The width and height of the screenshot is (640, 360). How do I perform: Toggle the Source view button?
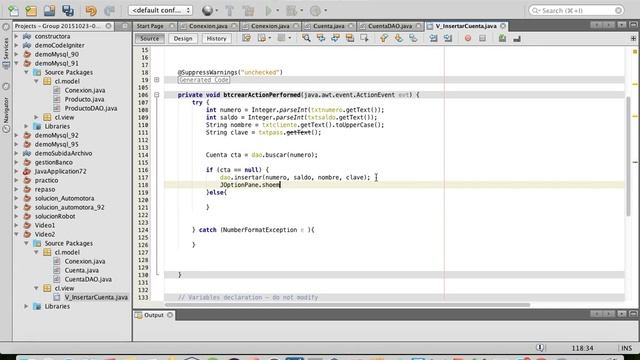click(149, 38)
